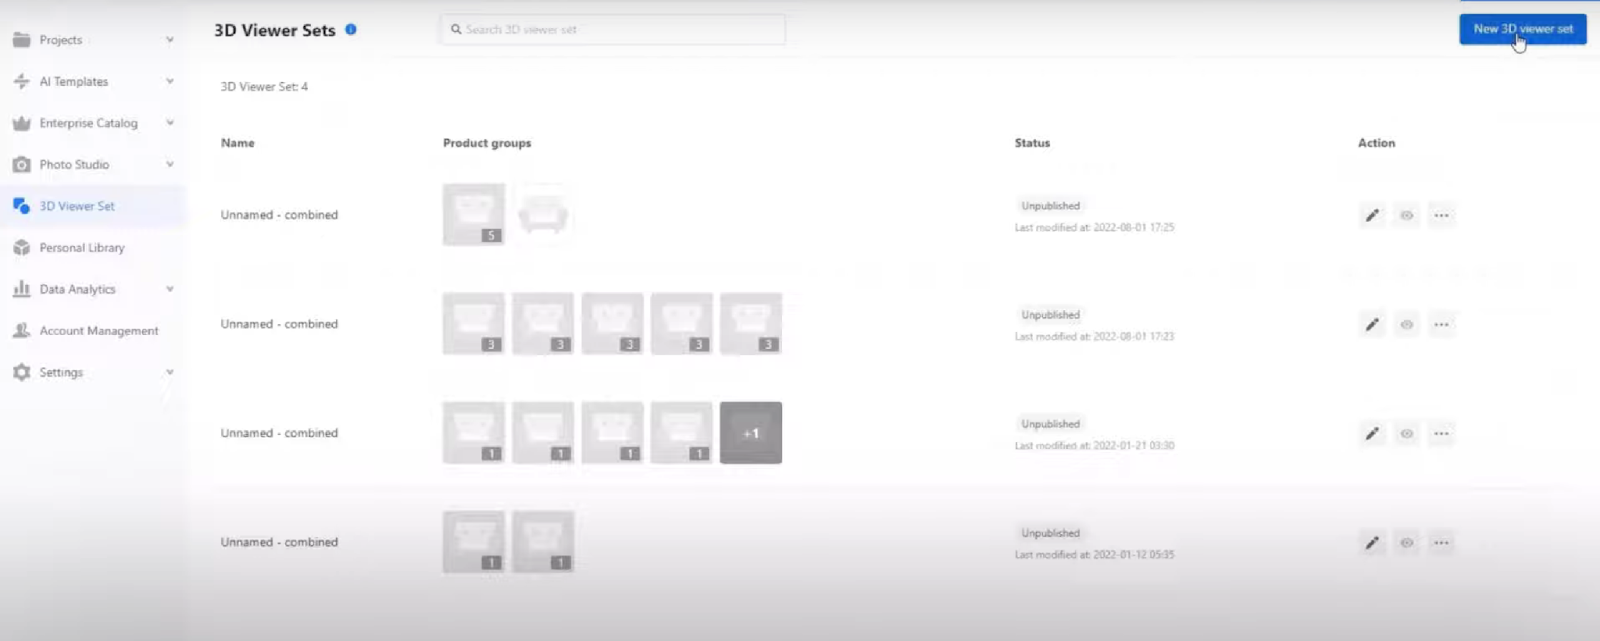The image size is (1600, 641).
Task: Open more options for set modified 2022-01-21 03:30
Action: coord(1441,433)
